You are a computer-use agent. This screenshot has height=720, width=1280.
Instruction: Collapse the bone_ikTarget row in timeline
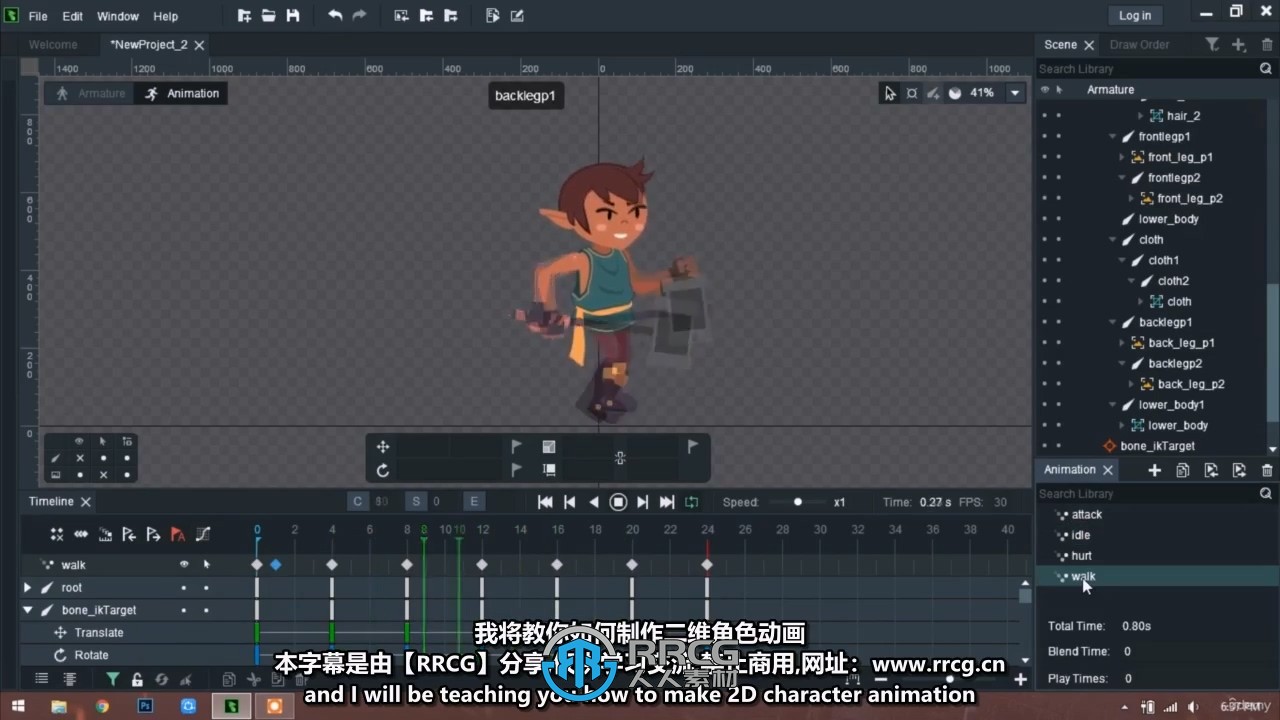pyautogui.click(x=28, y=610)
